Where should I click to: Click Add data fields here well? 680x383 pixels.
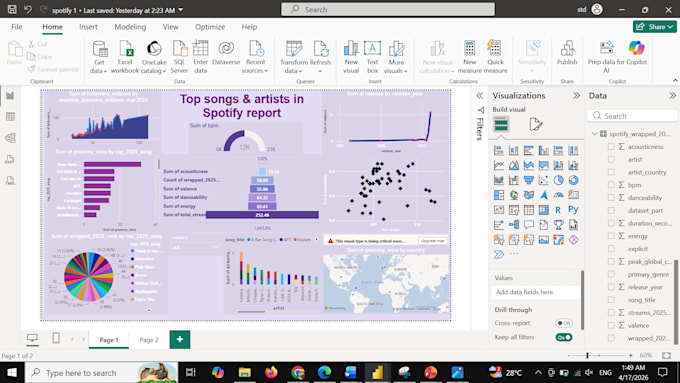click(536, 292)
